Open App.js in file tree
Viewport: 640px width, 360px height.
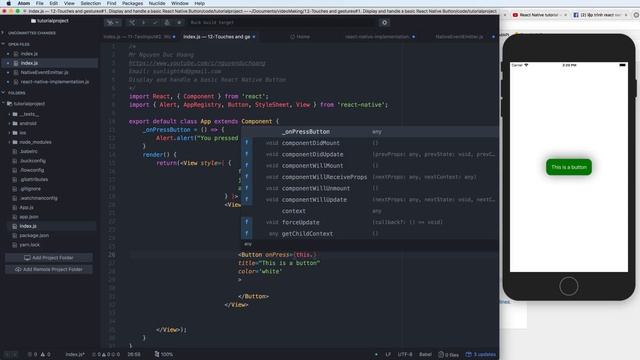[x=27, y=208]
